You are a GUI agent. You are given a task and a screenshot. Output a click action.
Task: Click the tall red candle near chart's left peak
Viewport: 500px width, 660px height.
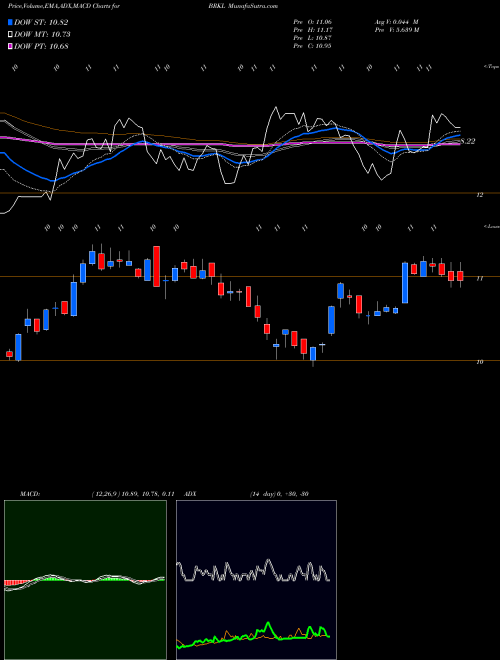[x=157, y=266]
